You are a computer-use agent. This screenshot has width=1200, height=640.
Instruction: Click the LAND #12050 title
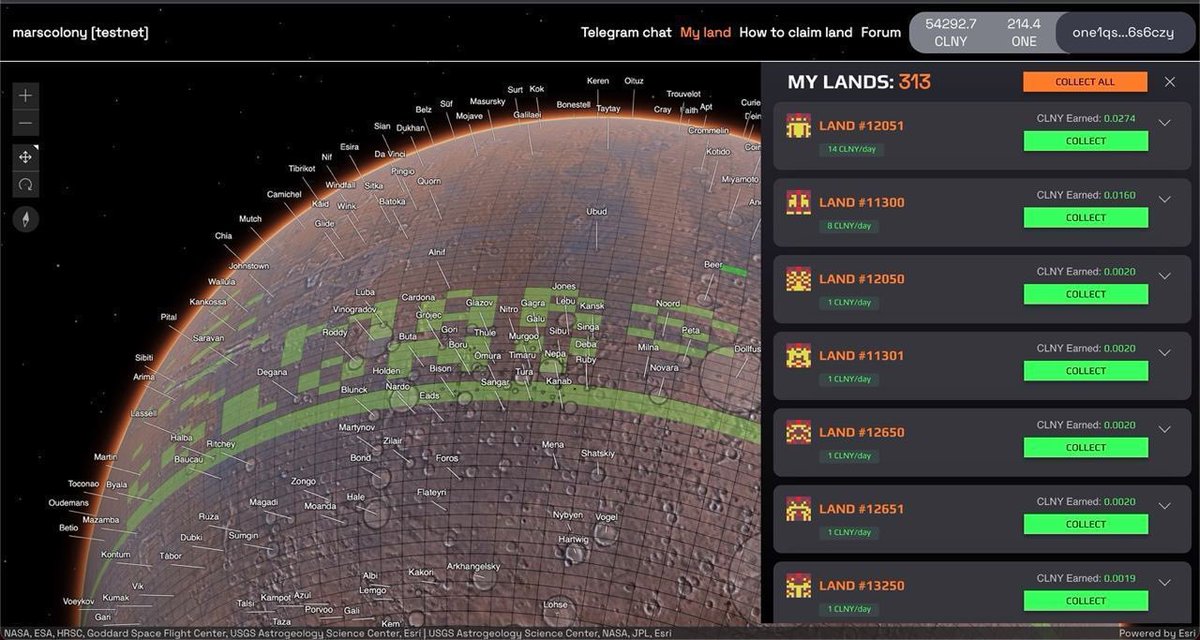tap(861, 279)
